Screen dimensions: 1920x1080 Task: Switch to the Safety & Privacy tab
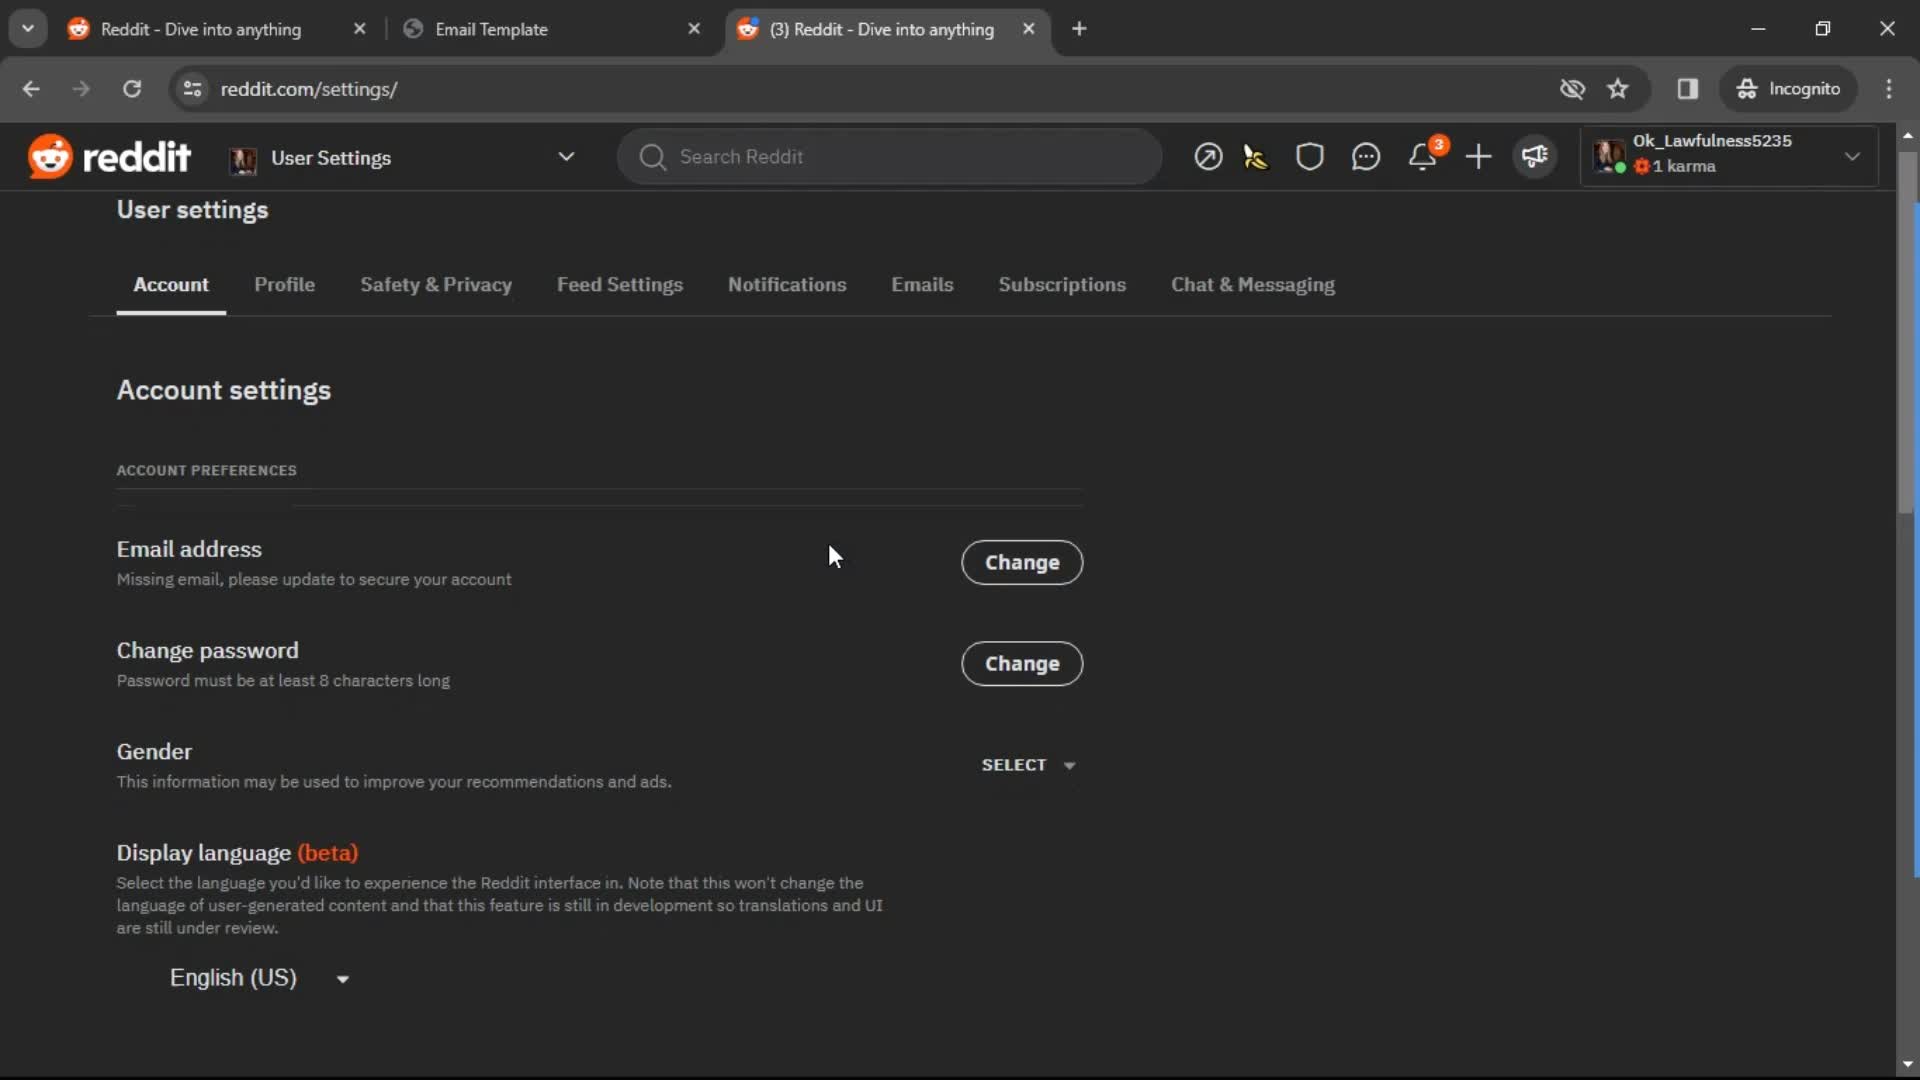click(x=436, y=284)
